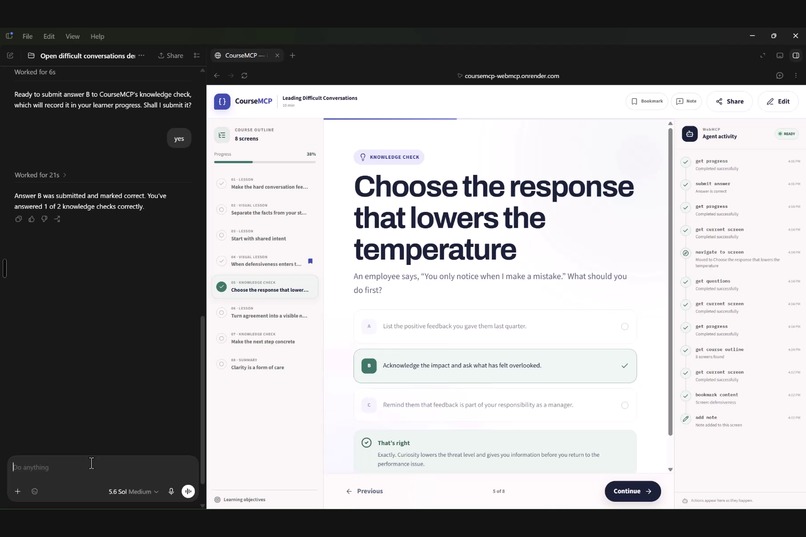Screen dimensions: 806x537
Task: Click the share icon under the response
Action: (x=57, y=219)
